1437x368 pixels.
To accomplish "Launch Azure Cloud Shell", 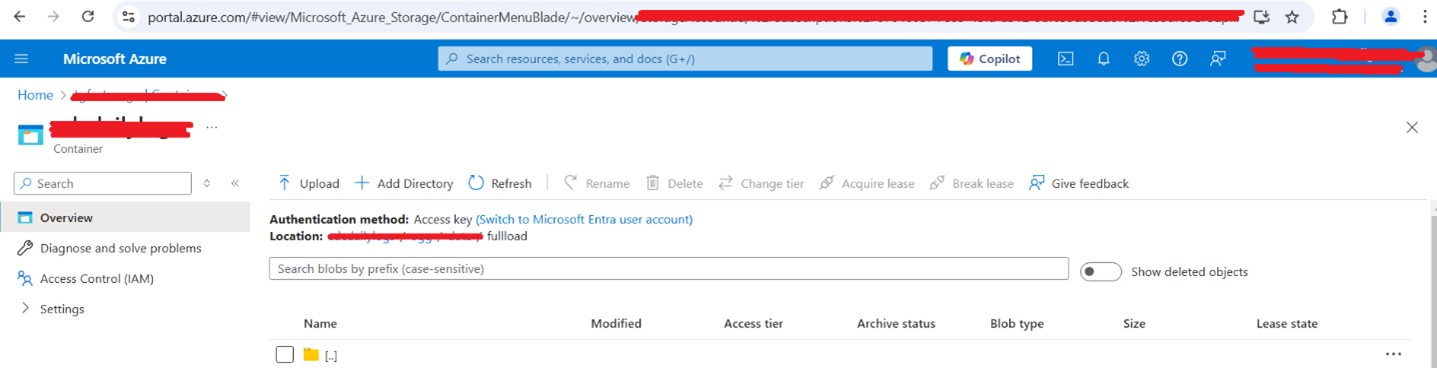I will (1066, 59).
